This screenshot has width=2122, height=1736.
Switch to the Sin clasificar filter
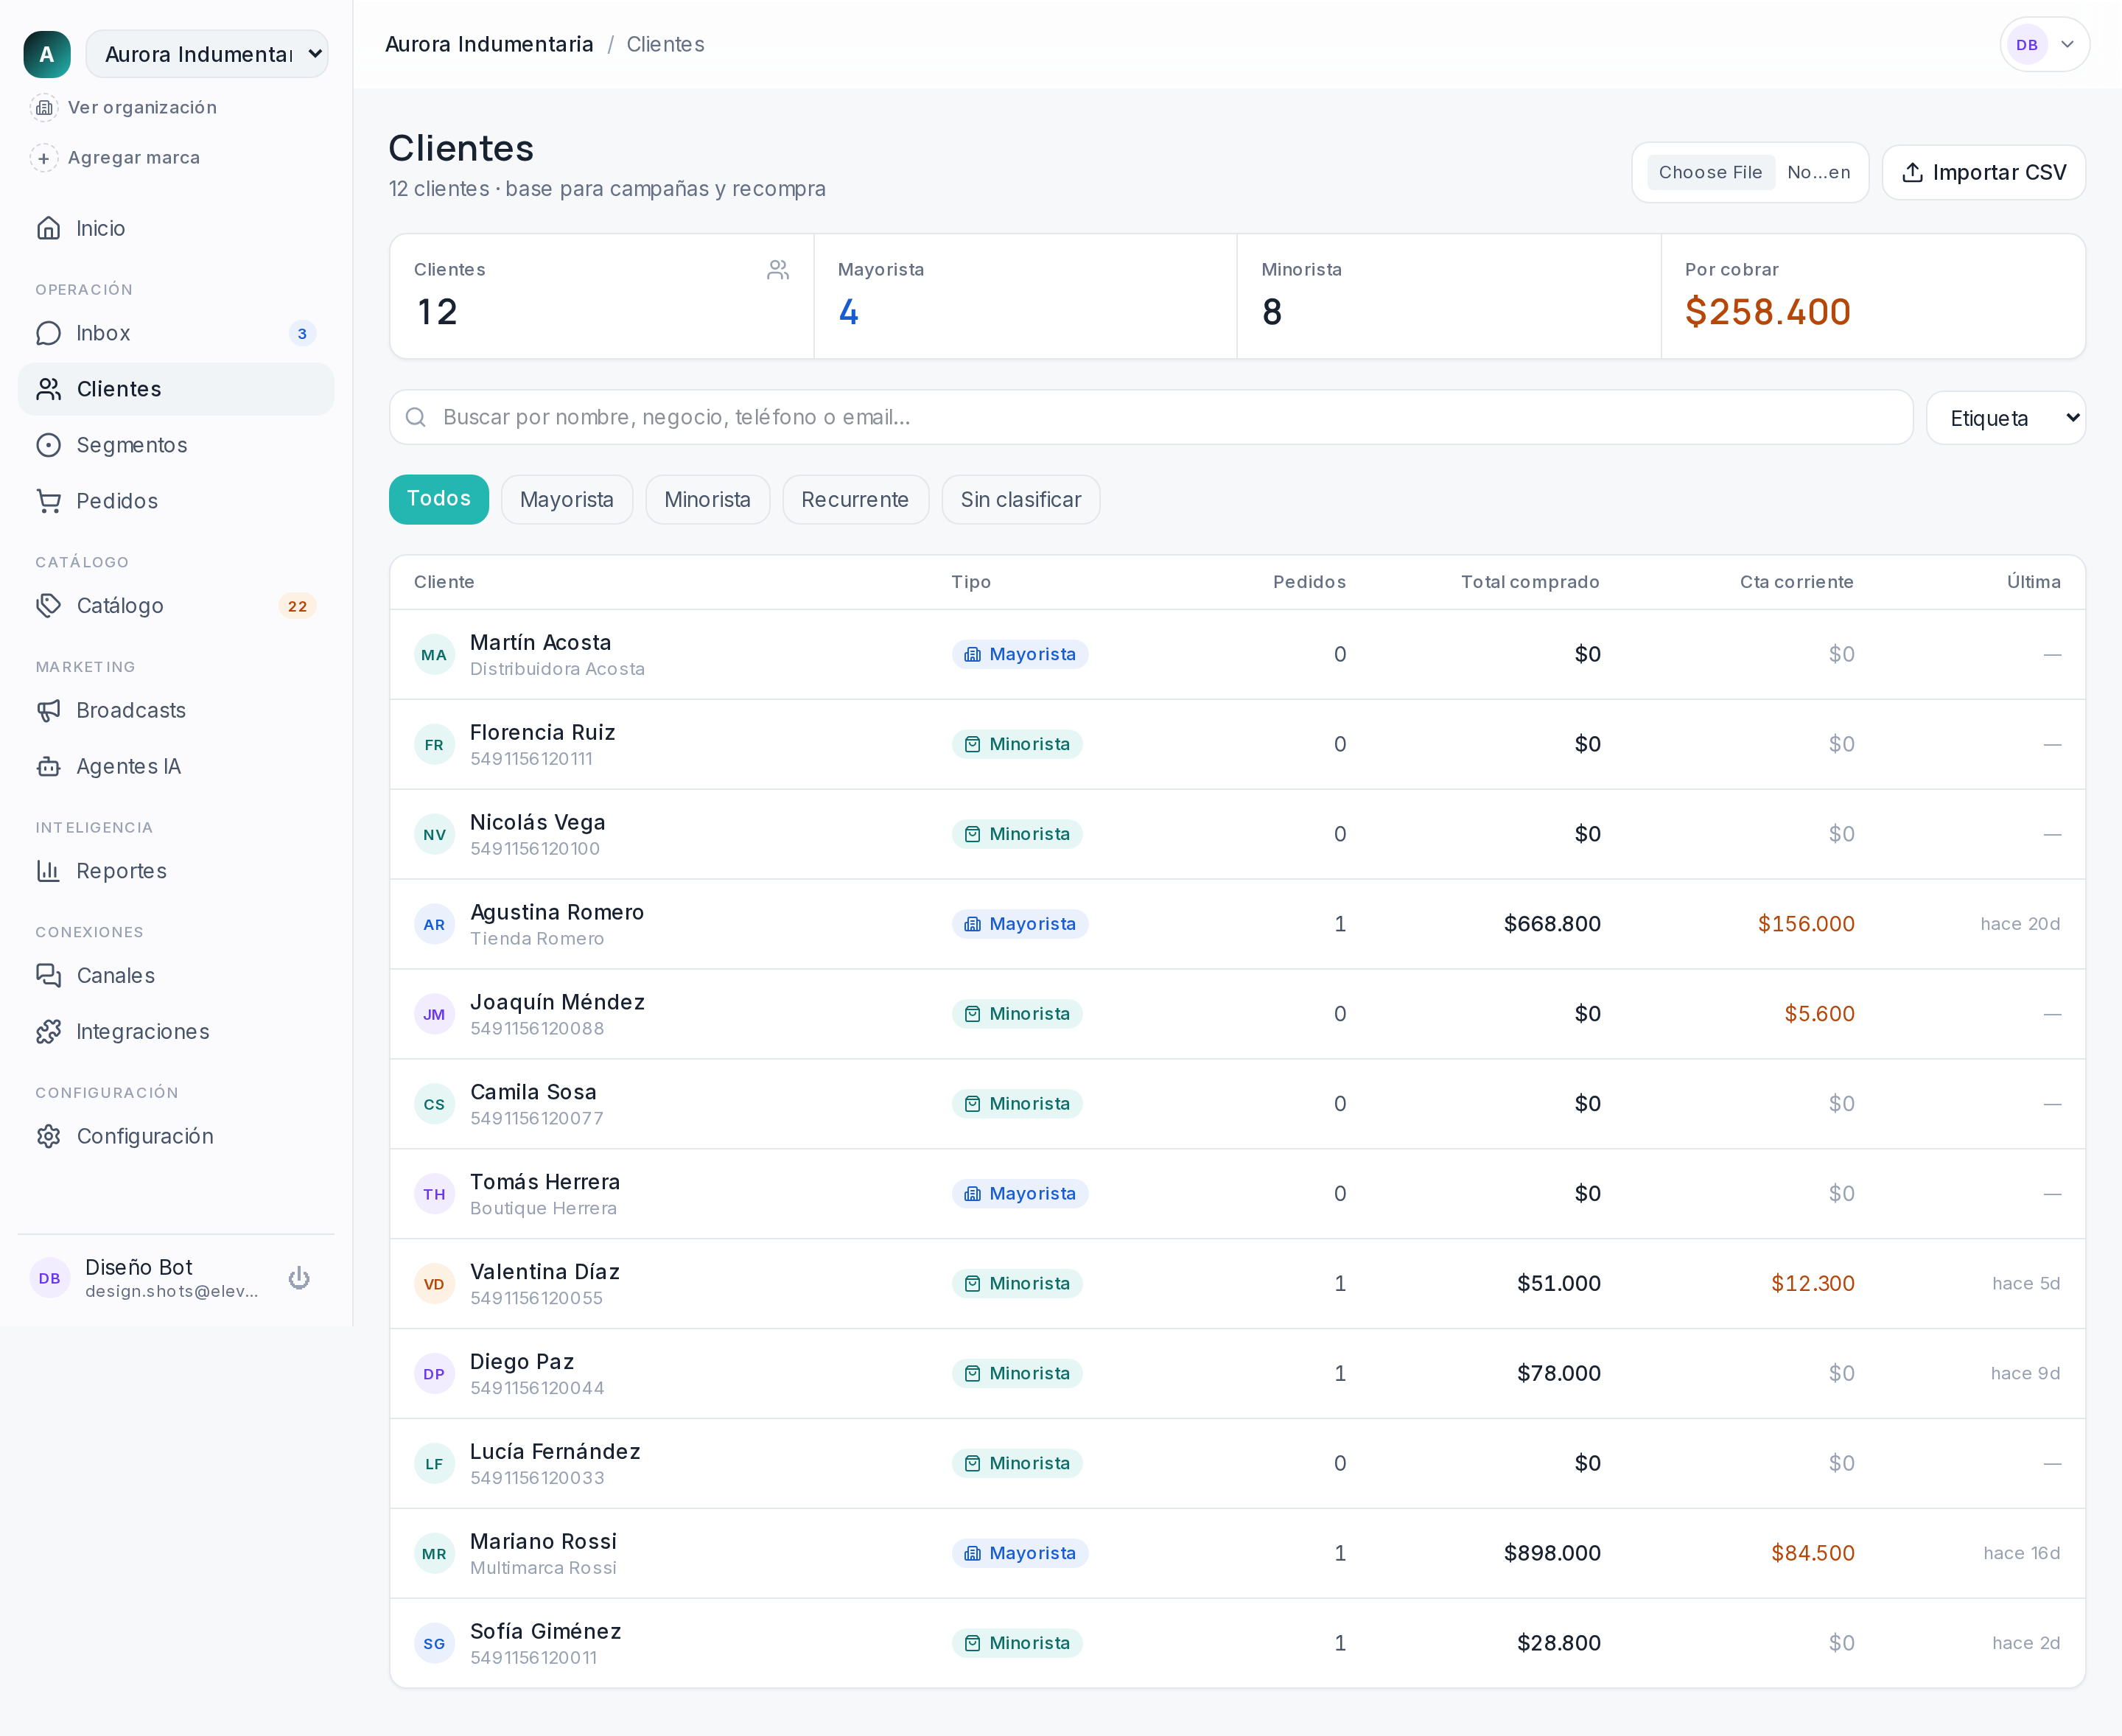click(x=1020, y=500)
